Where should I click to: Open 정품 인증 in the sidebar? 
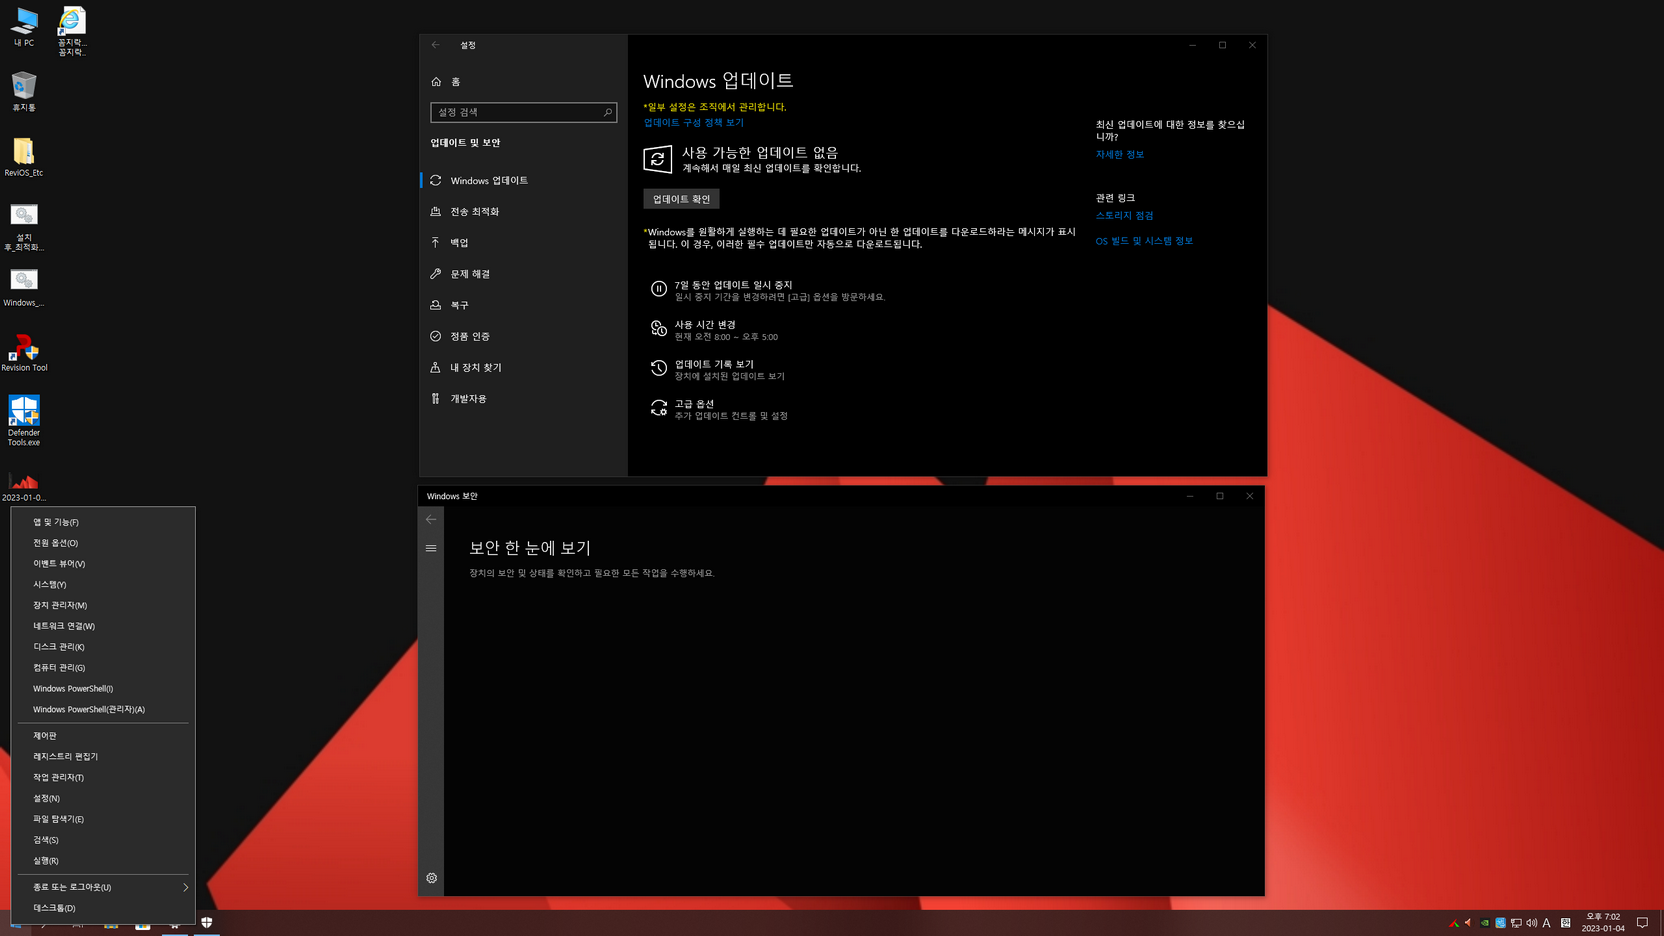[522, 336]
